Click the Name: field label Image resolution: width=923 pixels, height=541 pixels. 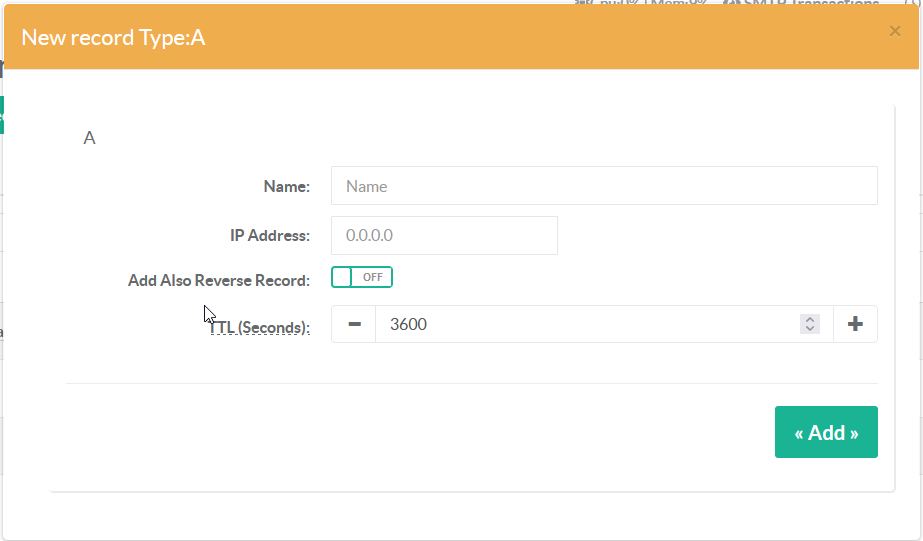[287, 186]
